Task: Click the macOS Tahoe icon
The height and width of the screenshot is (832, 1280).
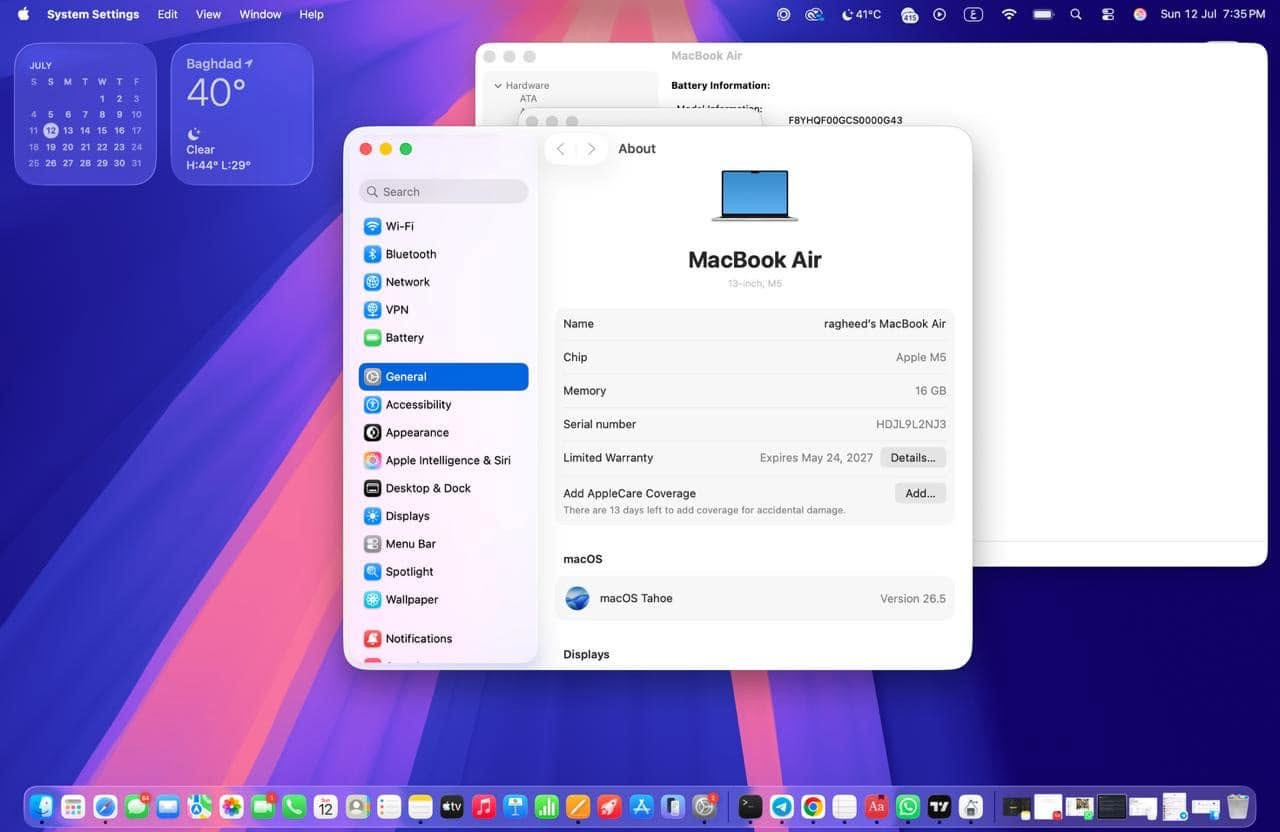Action: tap(577, 598)
